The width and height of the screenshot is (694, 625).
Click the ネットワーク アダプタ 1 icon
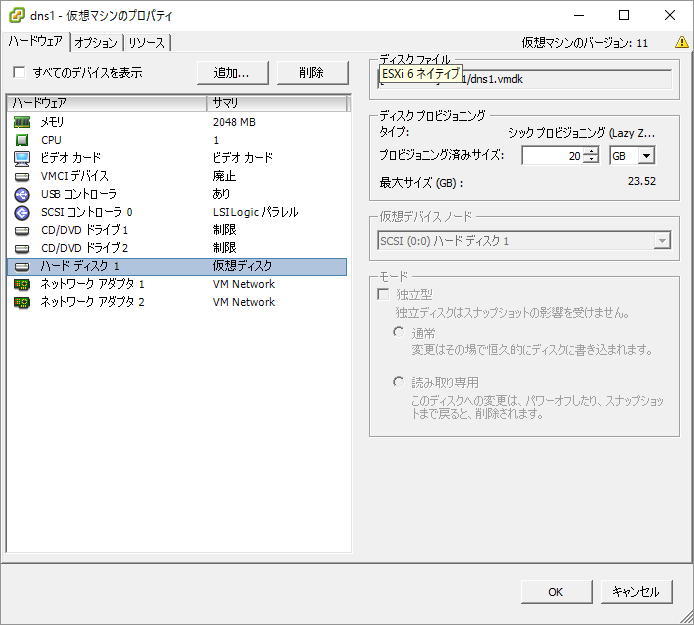pos(22,284)
